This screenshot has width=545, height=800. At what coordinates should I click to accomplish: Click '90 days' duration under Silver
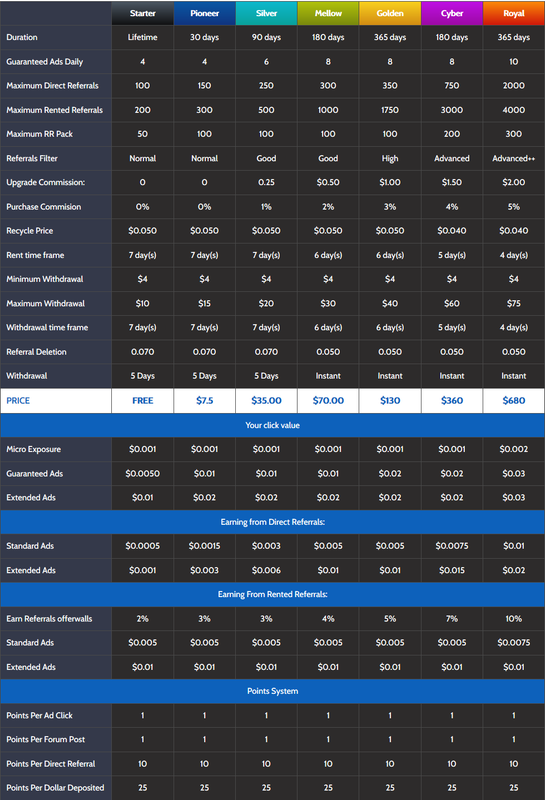pyautogui.click(x=266, y=37)
